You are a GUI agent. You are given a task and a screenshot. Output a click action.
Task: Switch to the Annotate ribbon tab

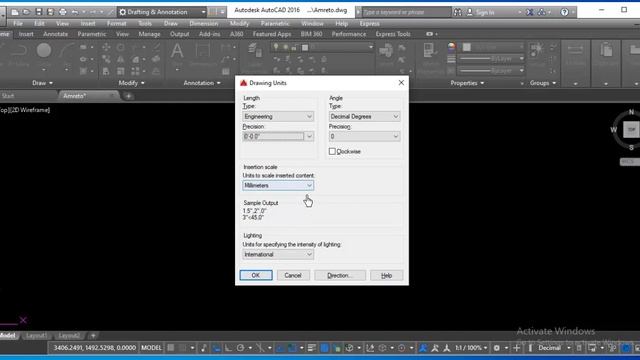(x=56, y=34)
